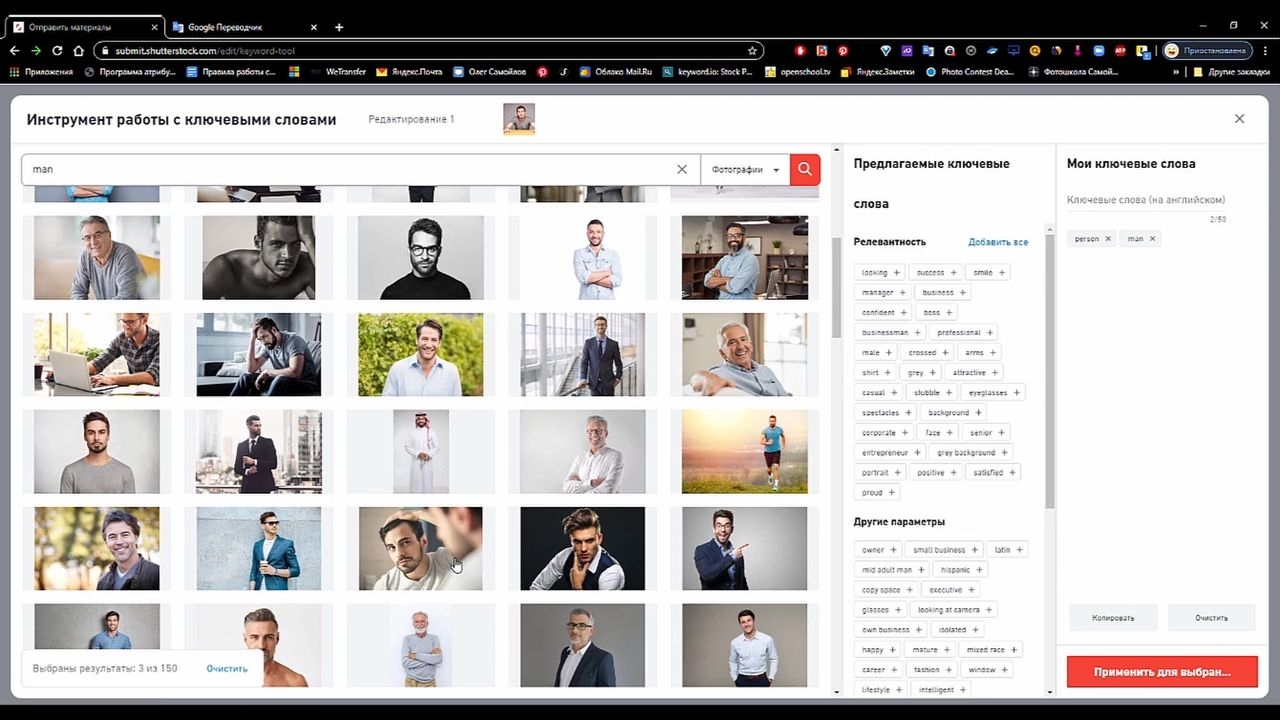1280x720 pixels.
Task: Add the suggested keyword 'businessman'
Action: (892, 333)
